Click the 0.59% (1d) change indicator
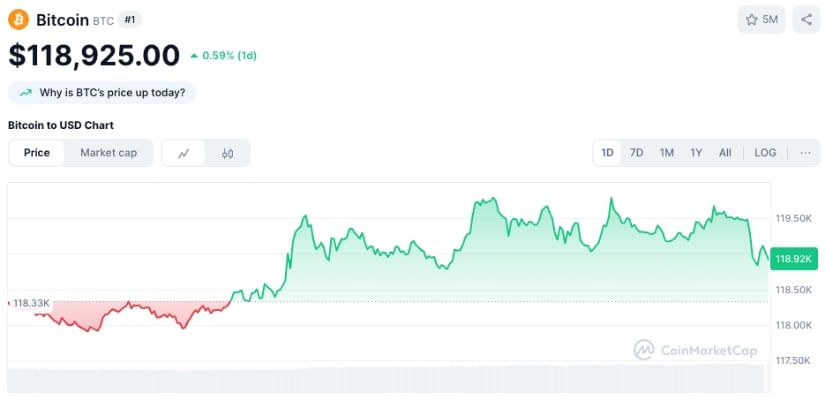This screenshot has height=401, width=825. tap(224, 55)
